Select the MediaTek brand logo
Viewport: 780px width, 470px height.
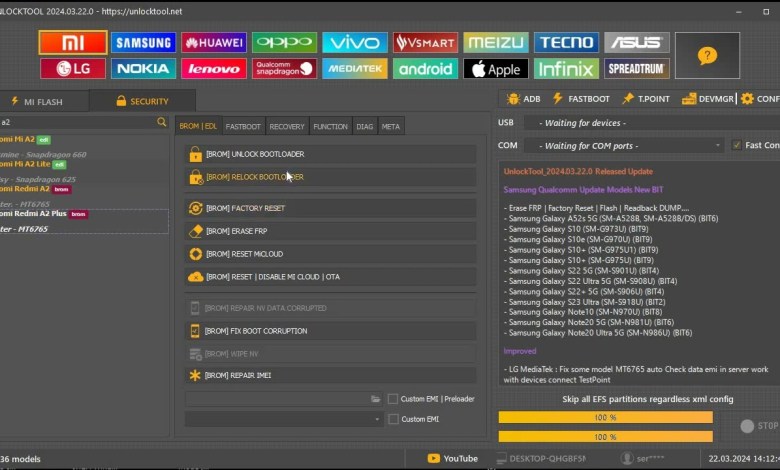355,69
